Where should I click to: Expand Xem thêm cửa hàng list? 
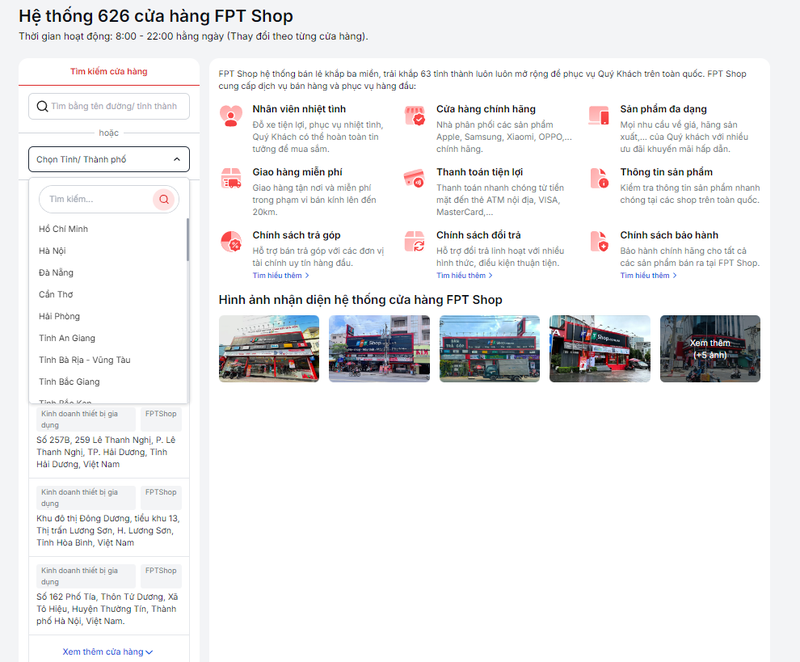coord(108,652)
